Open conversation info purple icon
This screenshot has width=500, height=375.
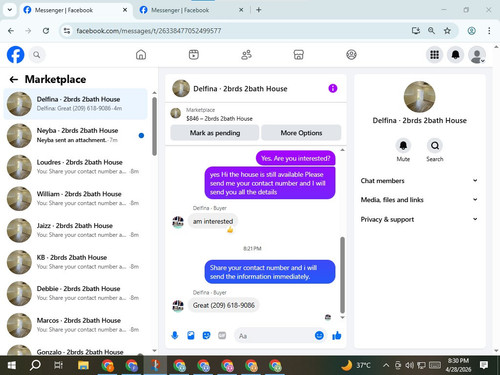pyautogui.click(x=333, y=88)
